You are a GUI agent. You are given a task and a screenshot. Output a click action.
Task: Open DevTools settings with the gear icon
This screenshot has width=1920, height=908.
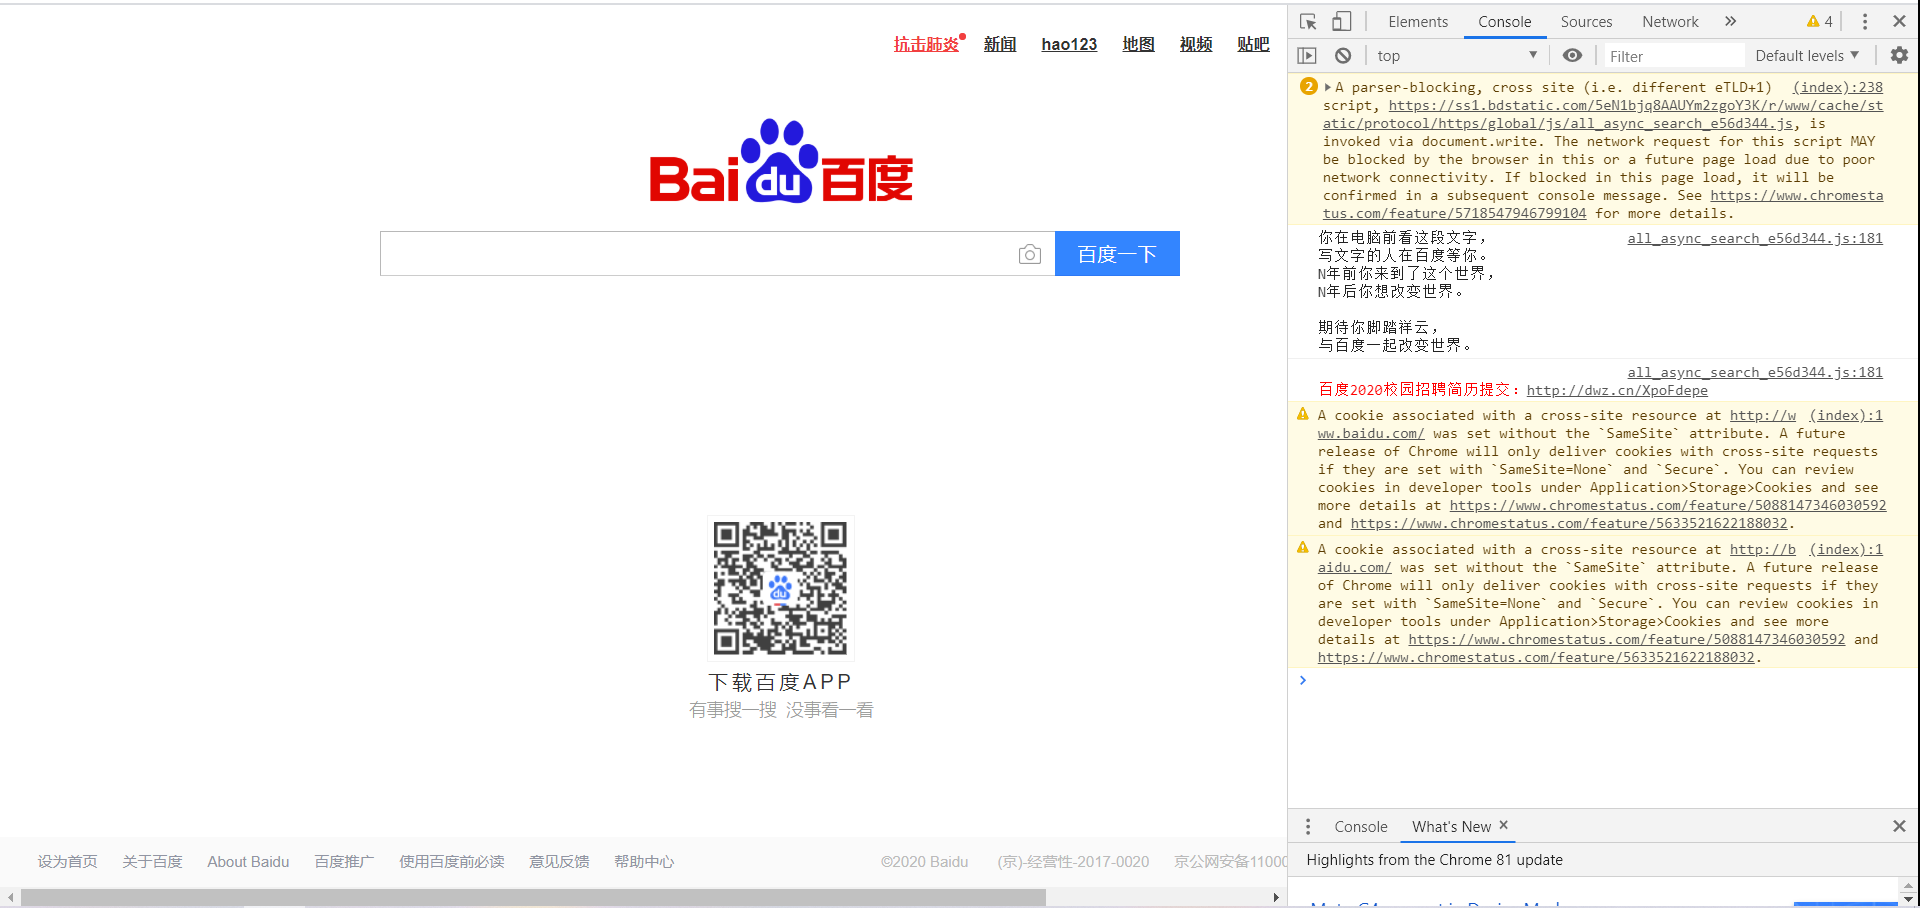pyautogui.click(x=1899, y=55)
